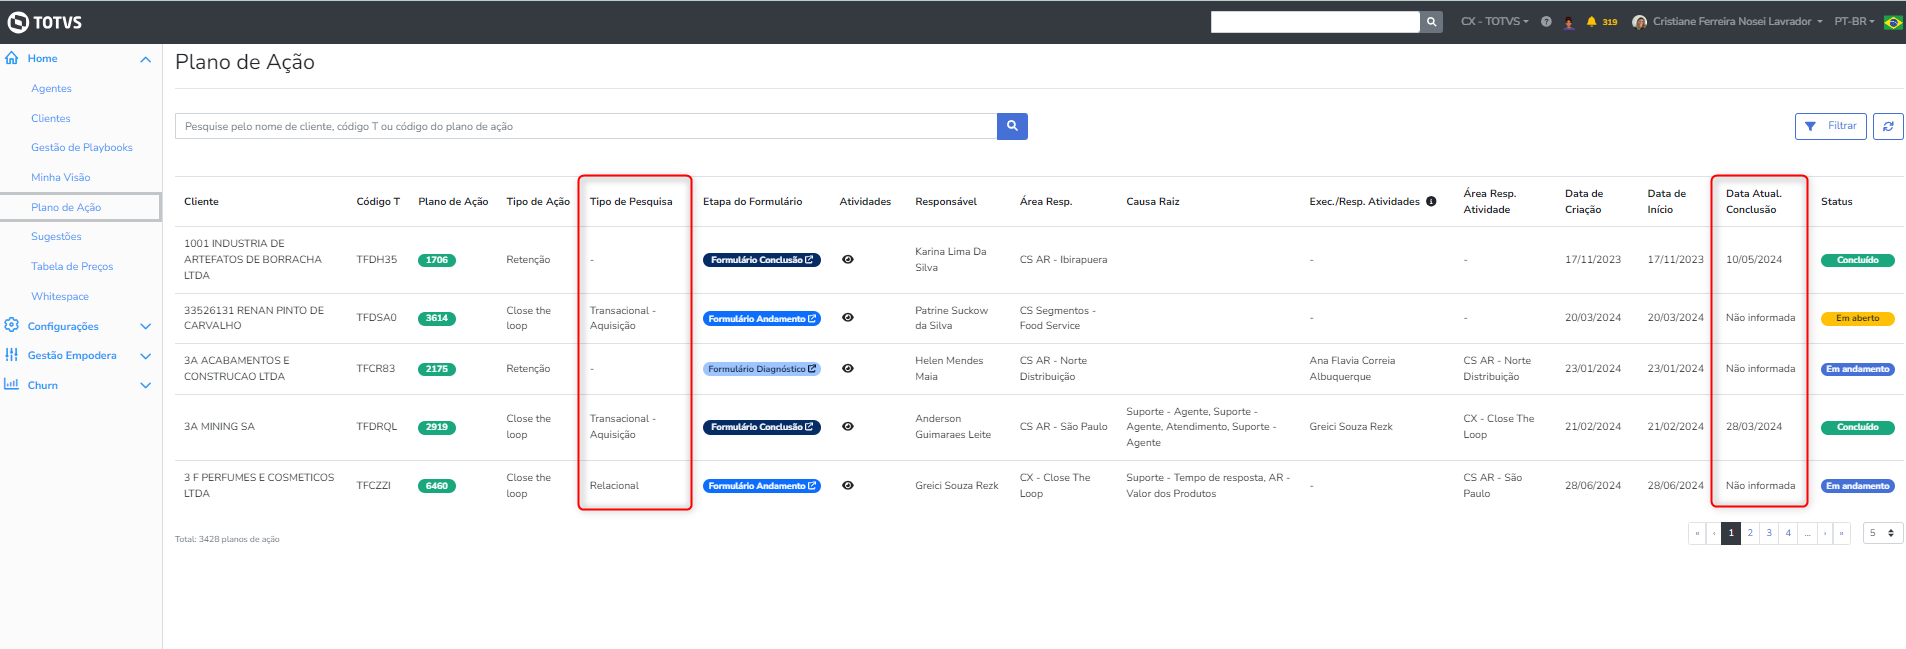
Task: View activities eye icon for 3A MINING SA
Action: click(x=848, y=427)
